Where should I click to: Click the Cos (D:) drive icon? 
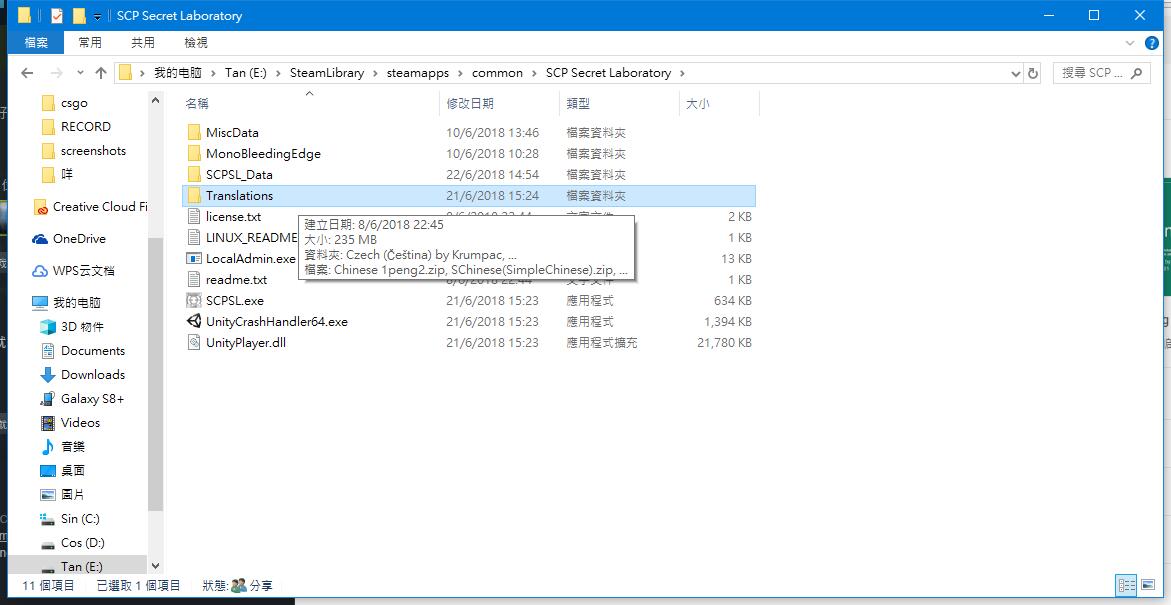pyautogui.click(x=49, y=543)
